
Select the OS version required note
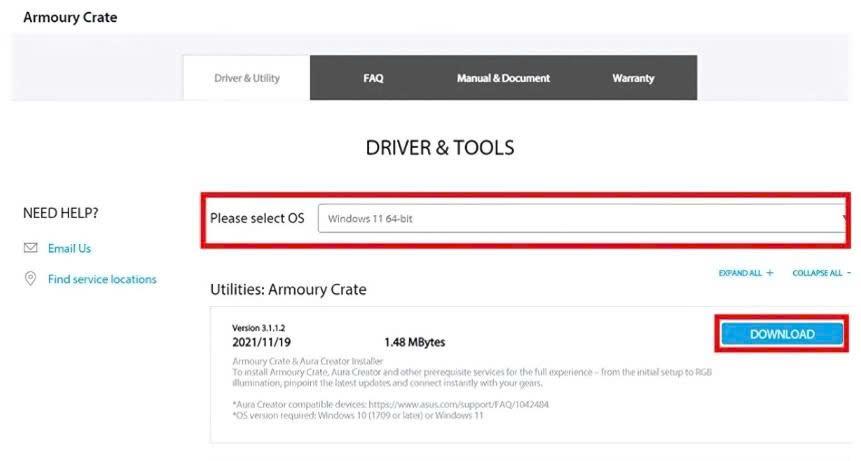358,415
